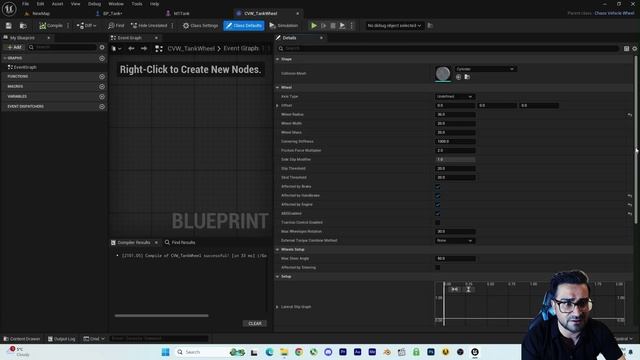Expand the Offset property

(278, 106)
